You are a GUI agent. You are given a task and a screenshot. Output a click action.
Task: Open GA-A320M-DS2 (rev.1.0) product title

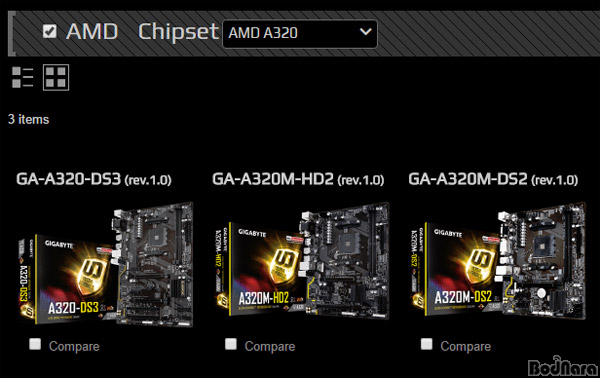tap(493, 179)
